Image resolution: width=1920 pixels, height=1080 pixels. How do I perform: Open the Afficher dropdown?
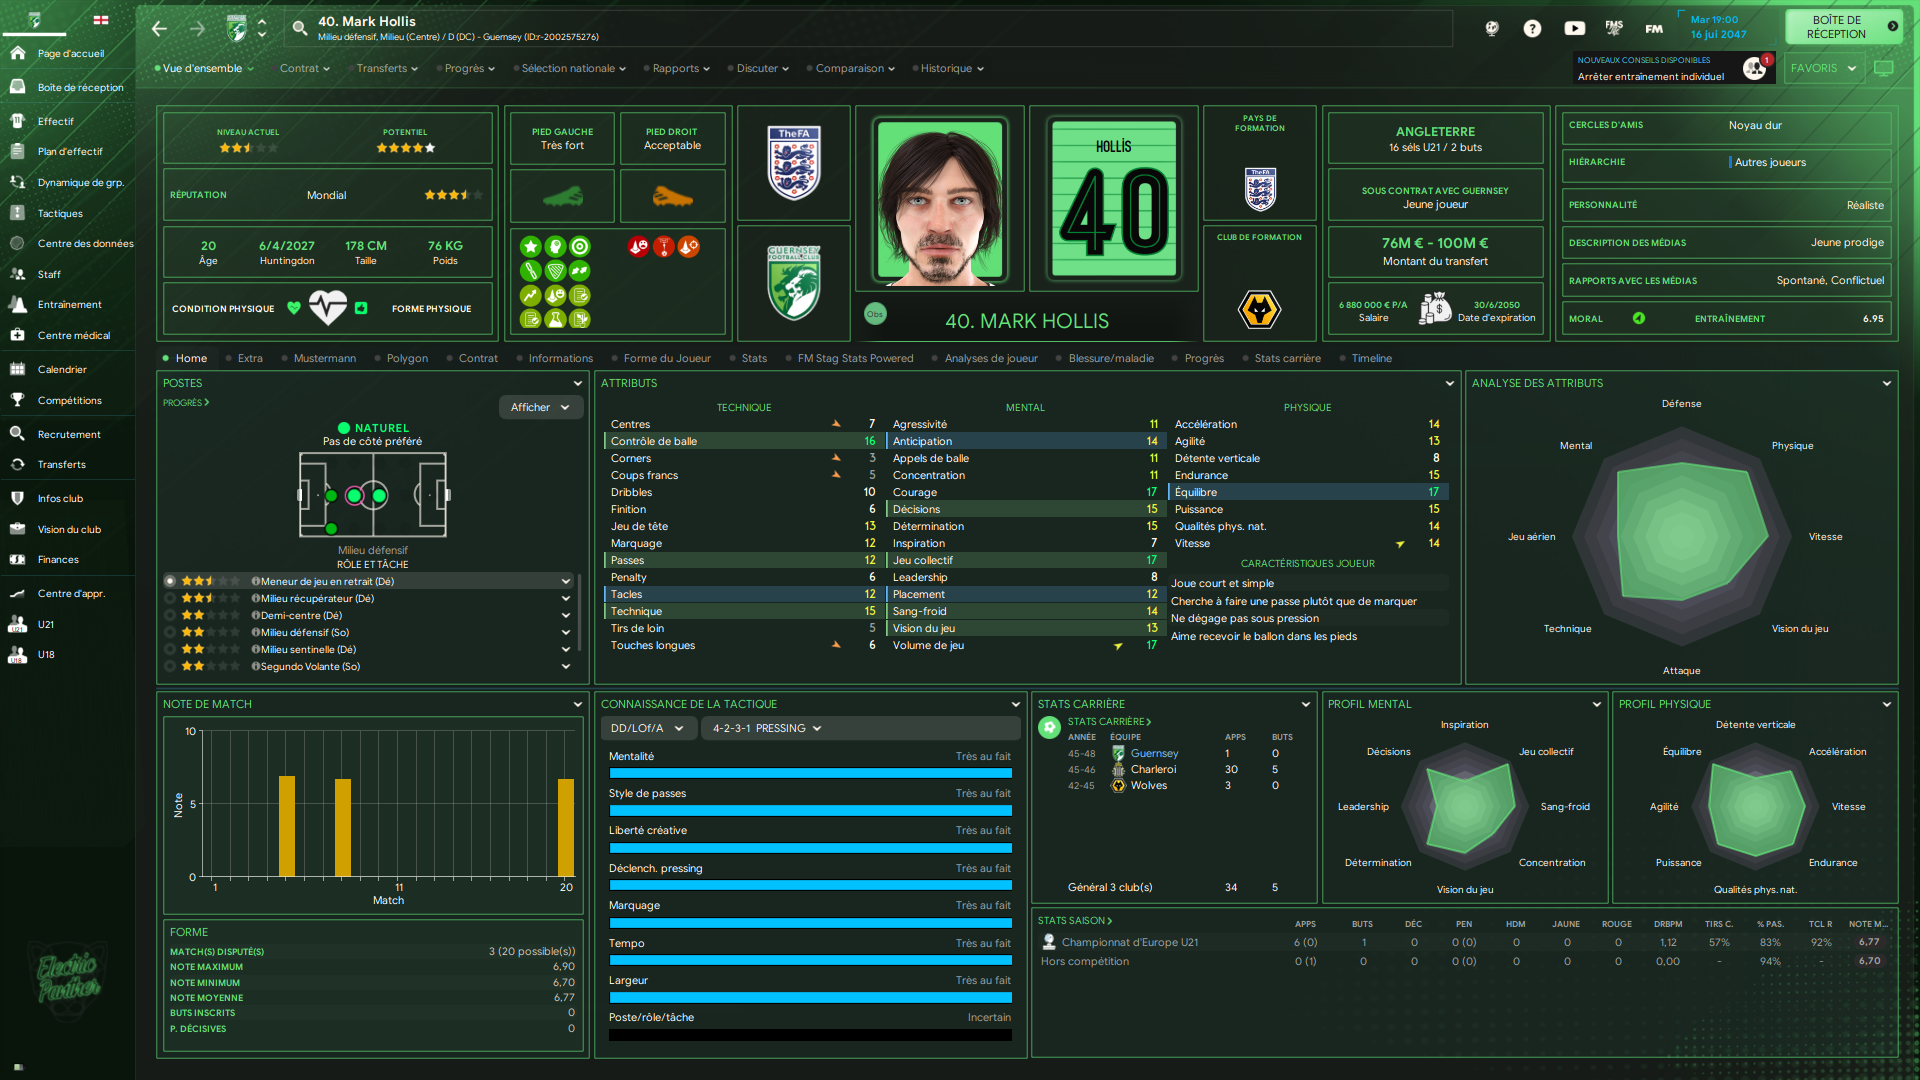click(x=540, y=407)
